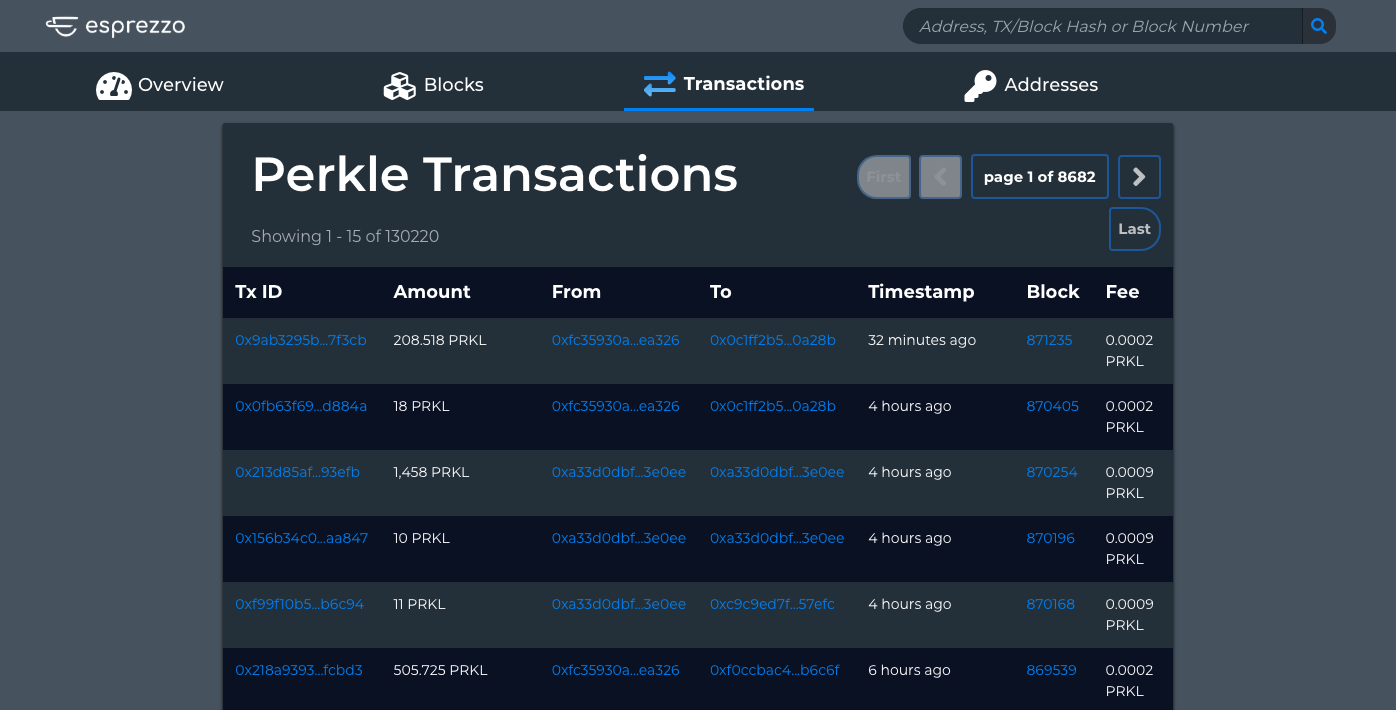Open To address 0xf0ccbac4...b6c6f

pyautogui.click(x=775, y=670)
